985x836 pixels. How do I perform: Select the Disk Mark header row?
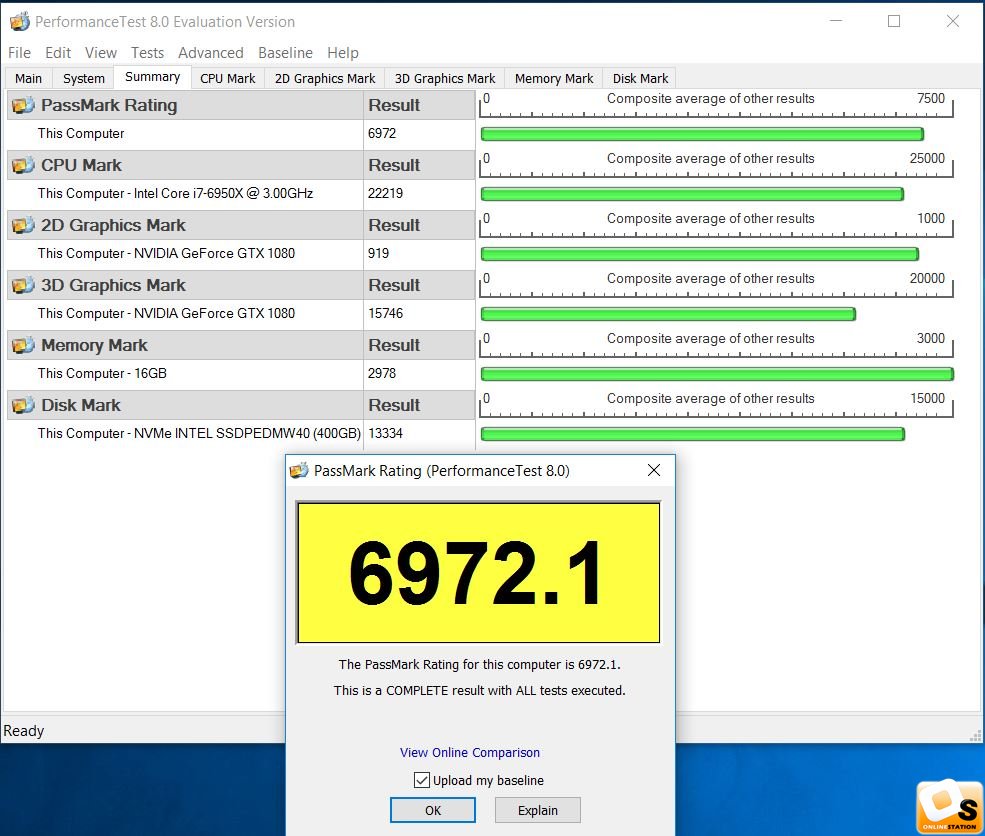(241, 405)
